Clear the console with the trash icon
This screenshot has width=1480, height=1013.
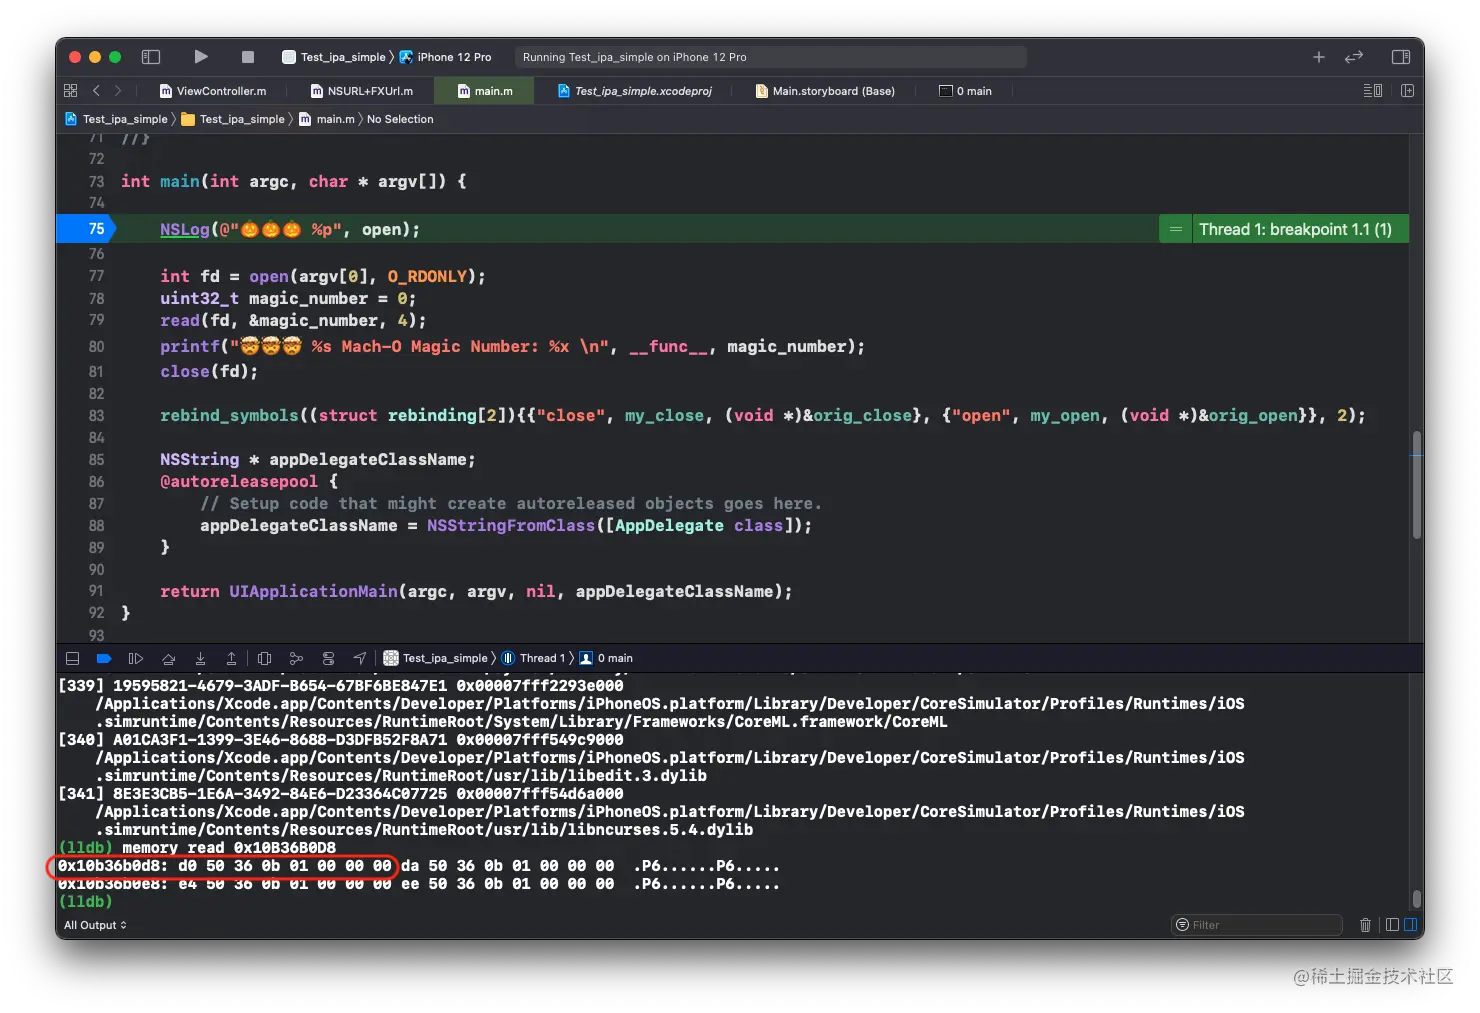1365,925
